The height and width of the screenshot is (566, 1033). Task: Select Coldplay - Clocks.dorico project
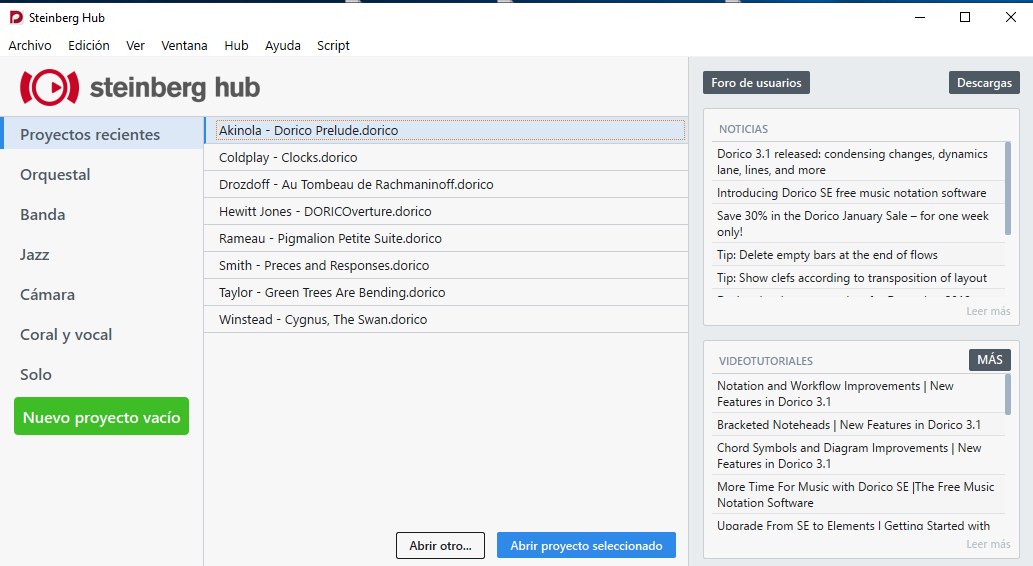(445, 157)
